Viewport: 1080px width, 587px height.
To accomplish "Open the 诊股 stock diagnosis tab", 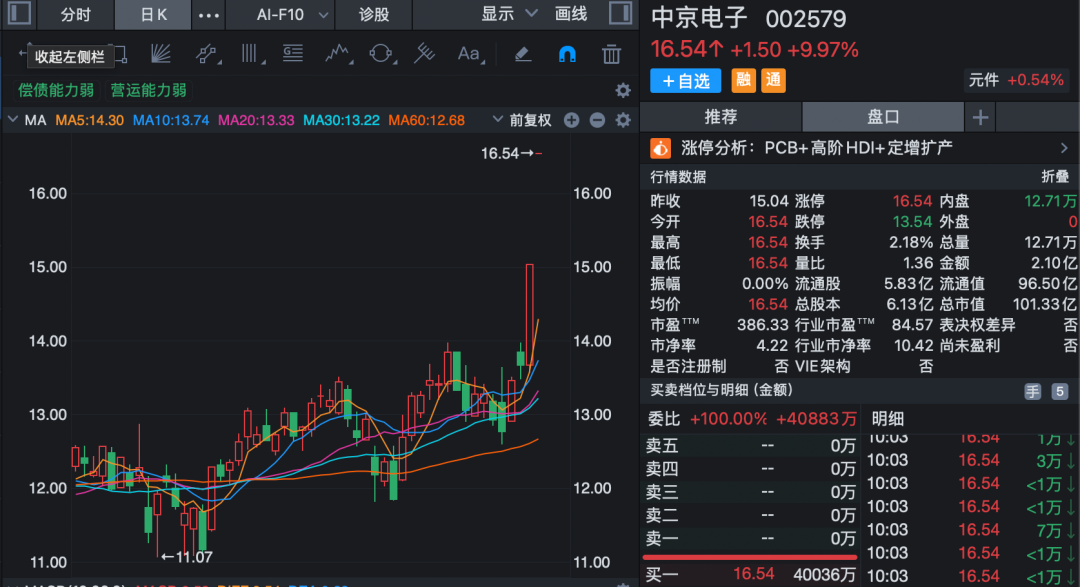I will point(374,14).
